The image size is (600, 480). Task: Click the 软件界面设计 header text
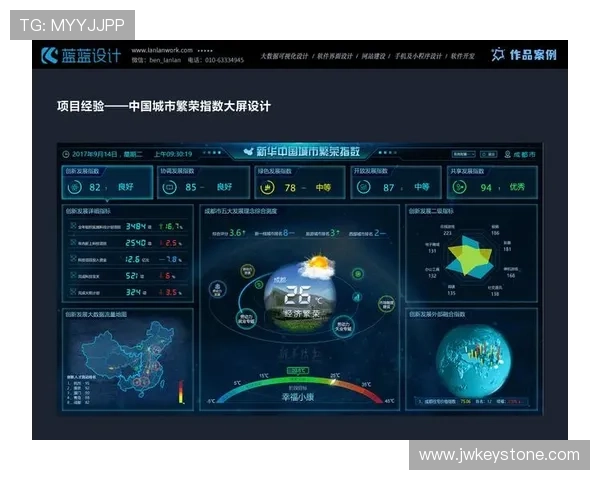pyautogui.click(x=334, y=56)
